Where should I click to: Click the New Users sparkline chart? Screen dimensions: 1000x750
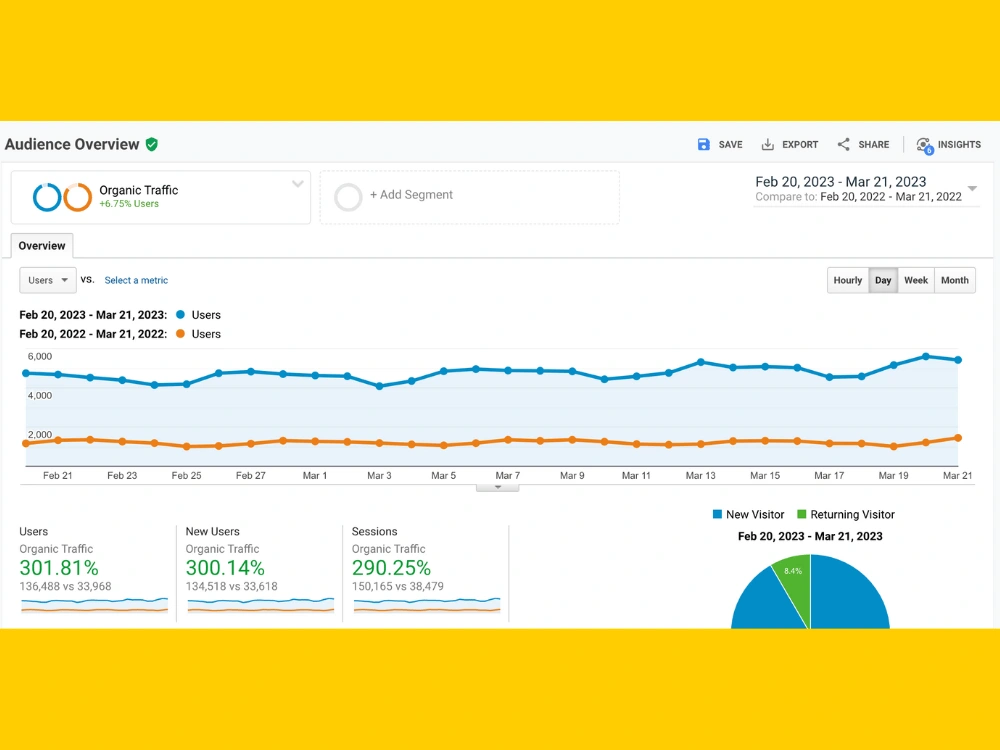point(260,605)
